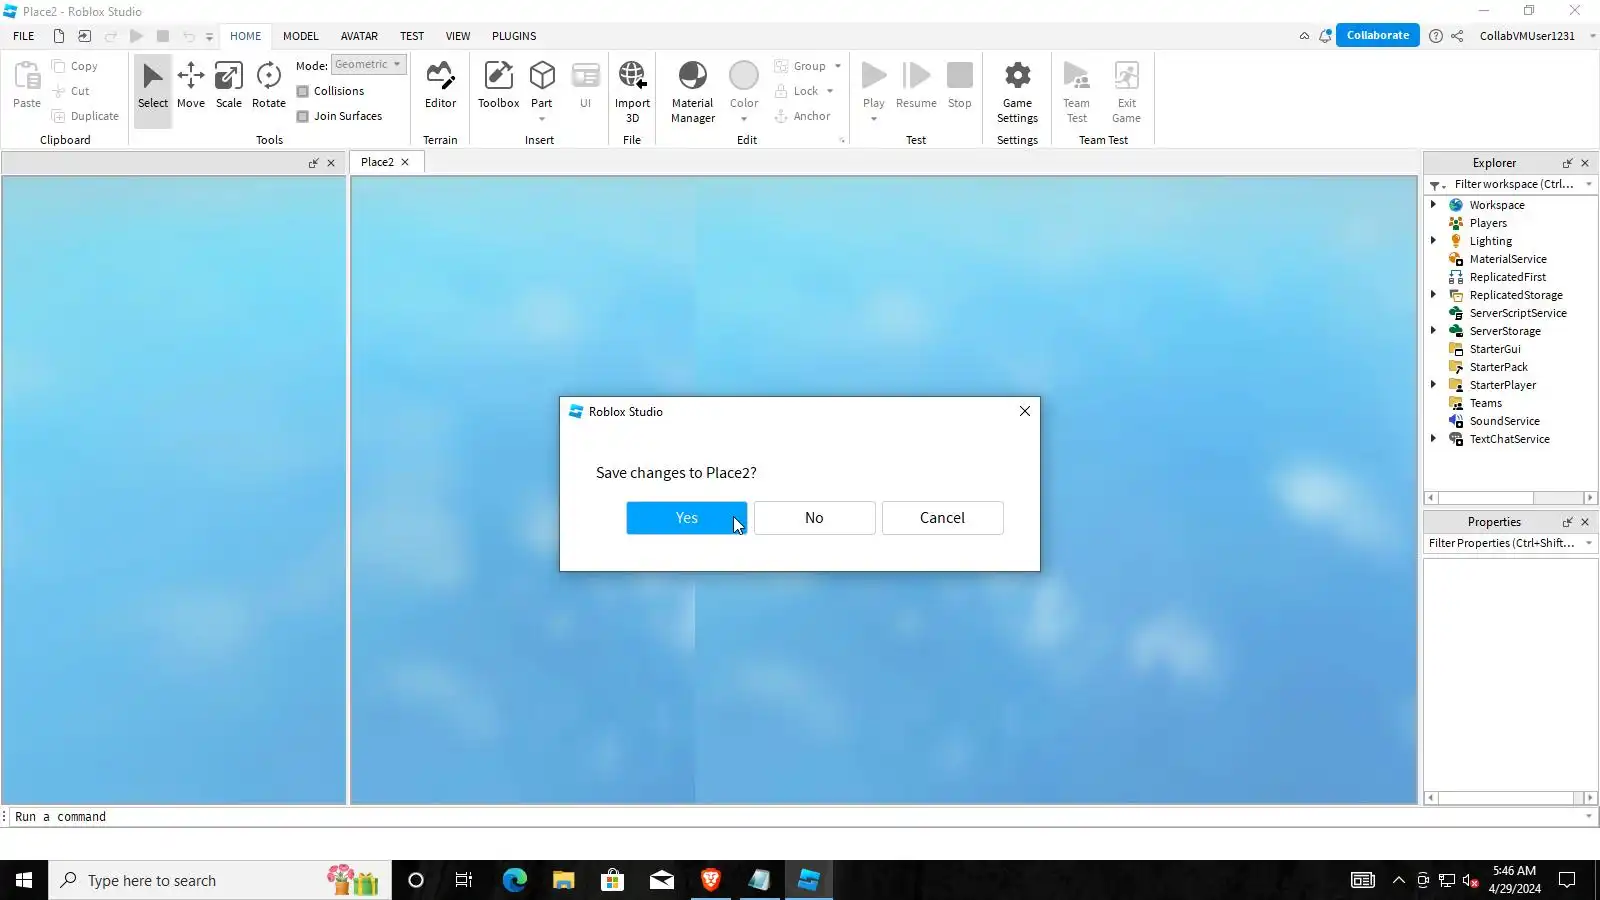This screenshot has width=1600, height=900.
Task: Open Game Settings
Action: pyautogui.click(x=1017, y=92)
